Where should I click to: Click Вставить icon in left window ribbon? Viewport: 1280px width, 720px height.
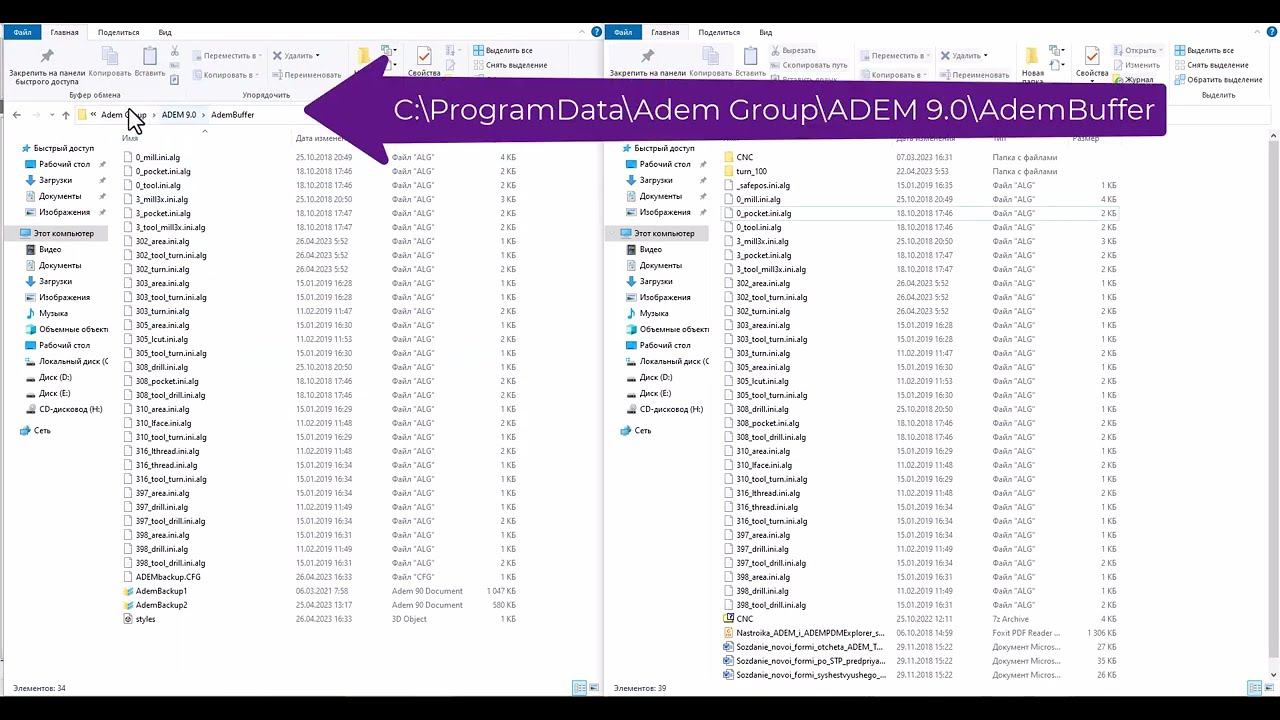(150, 62)
